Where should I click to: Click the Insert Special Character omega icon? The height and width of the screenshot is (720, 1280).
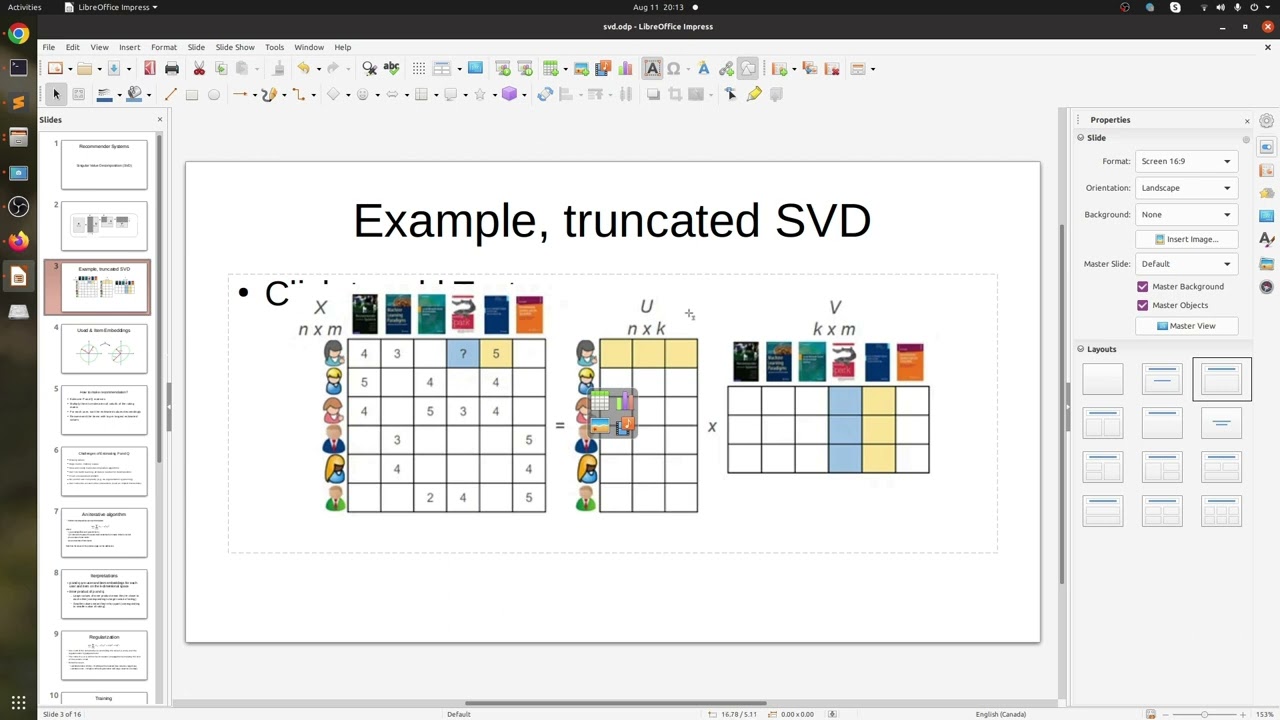[674, 68]
